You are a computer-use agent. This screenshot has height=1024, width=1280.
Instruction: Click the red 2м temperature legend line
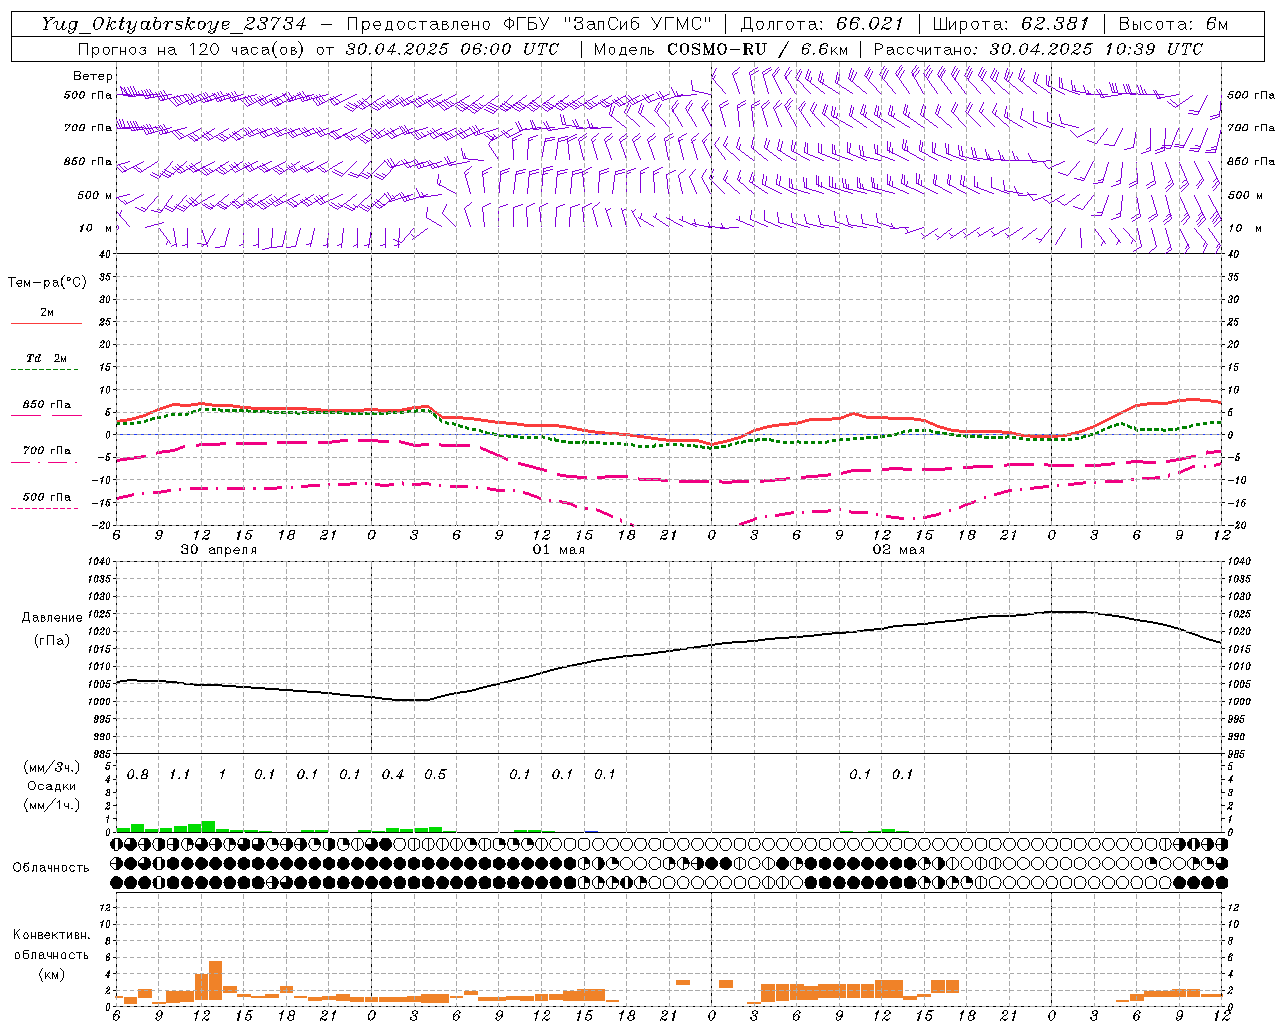click(x=46, y=324)
